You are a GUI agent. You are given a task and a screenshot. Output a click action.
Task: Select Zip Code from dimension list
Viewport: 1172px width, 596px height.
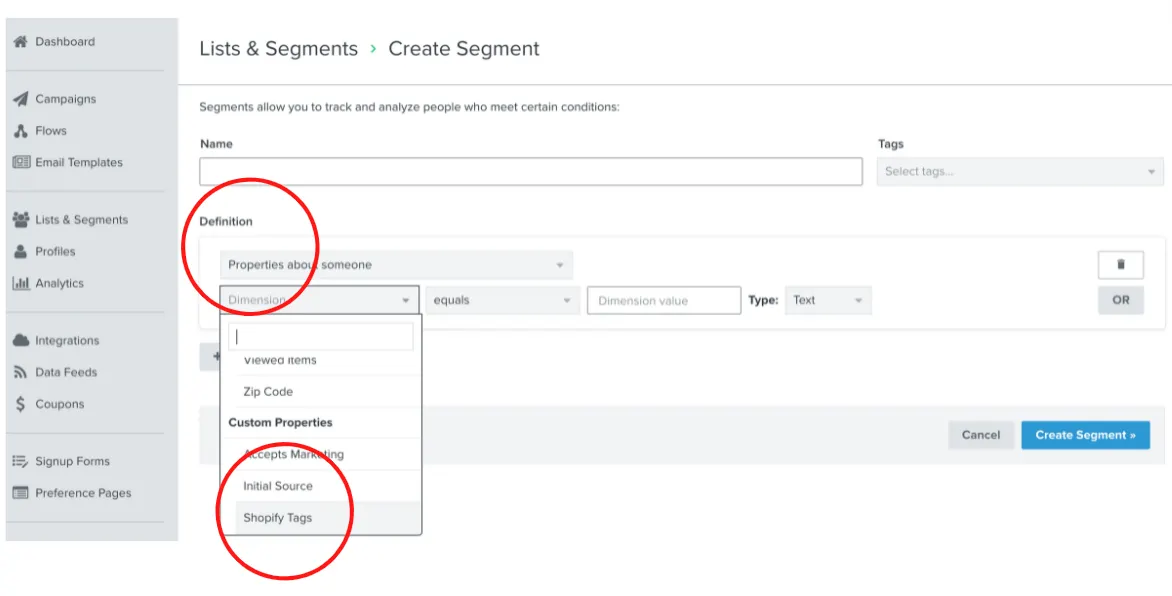tap(268, 392)
